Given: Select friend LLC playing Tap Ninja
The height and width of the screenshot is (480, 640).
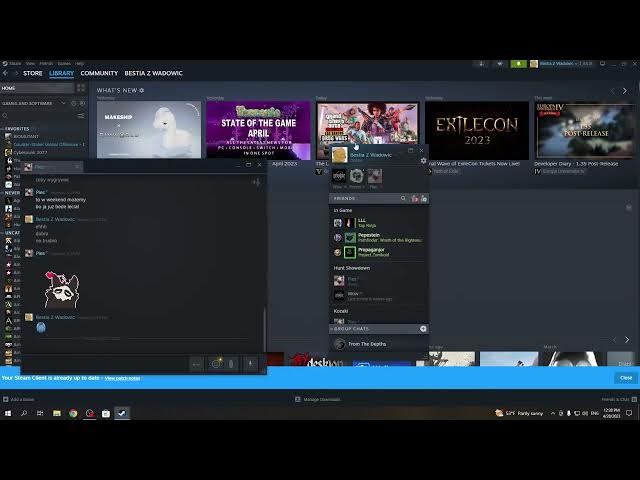Looking at the screenshot, I should [378, 223].
